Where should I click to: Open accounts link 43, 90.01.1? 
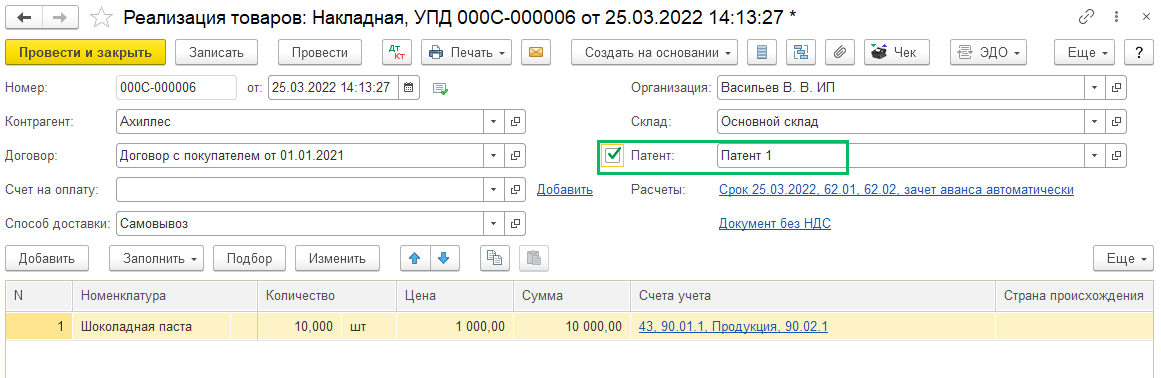tap(733, 326)
